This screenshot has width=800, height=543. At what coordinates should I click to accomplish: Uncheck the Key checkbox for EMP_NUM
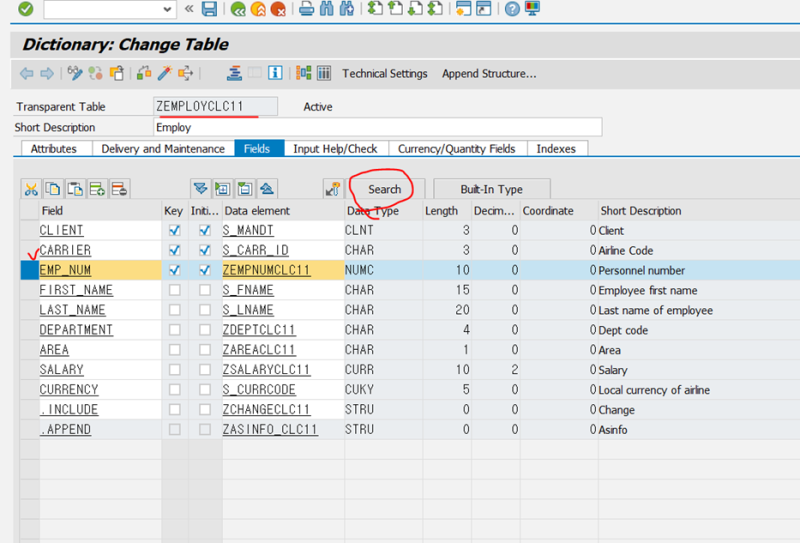click(174, 270)
